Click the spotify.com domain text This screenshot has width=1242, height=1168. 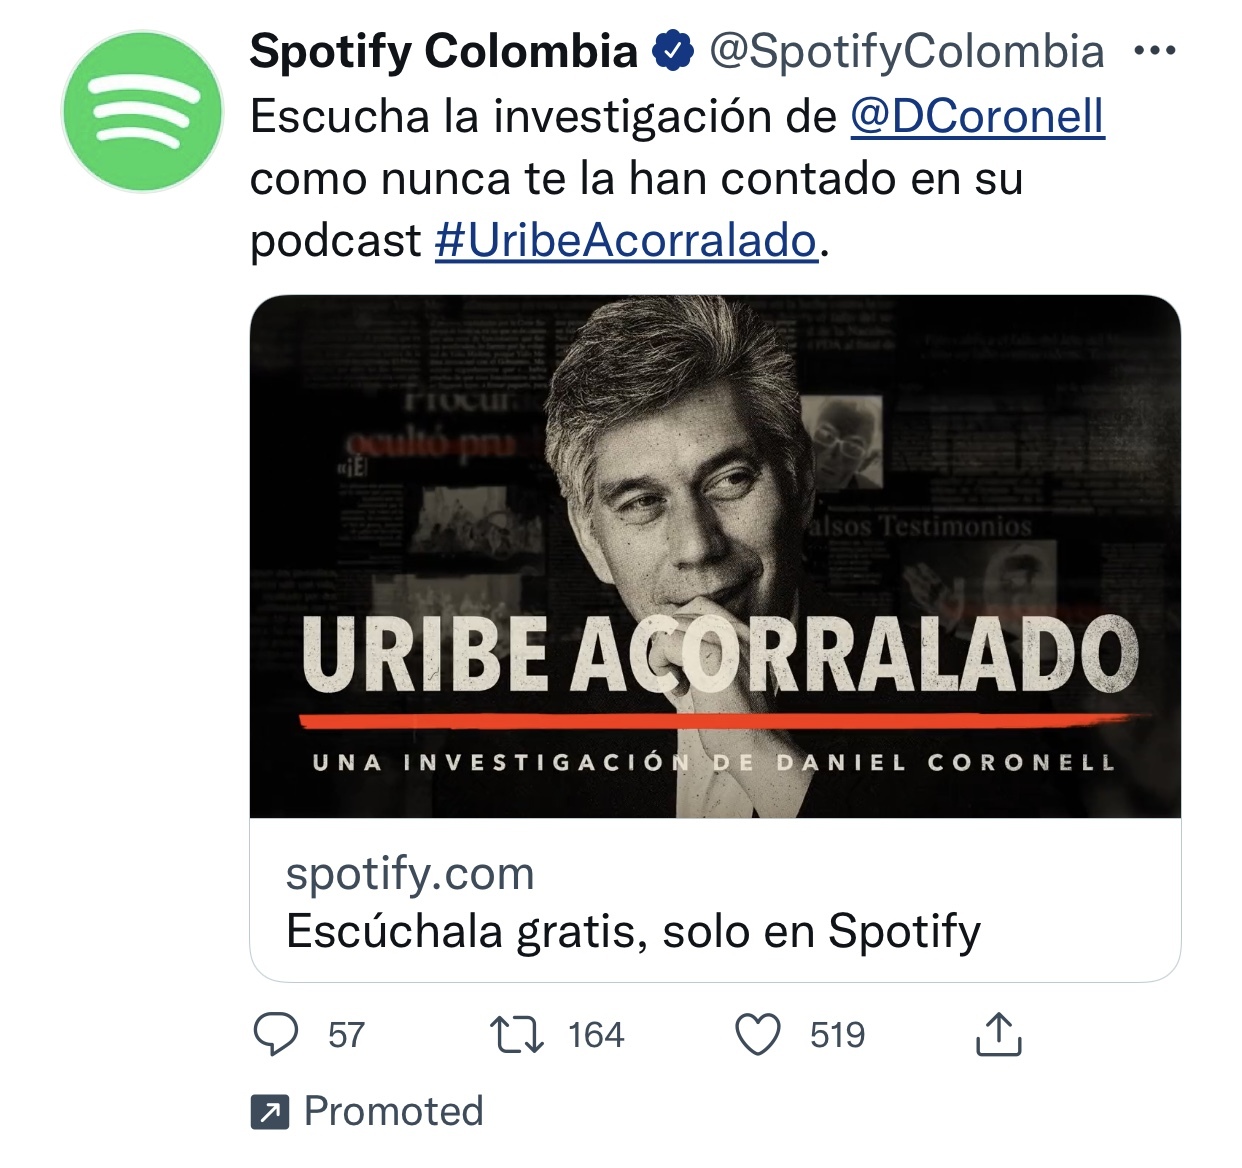pyautogui.click(x=410, y=873)
